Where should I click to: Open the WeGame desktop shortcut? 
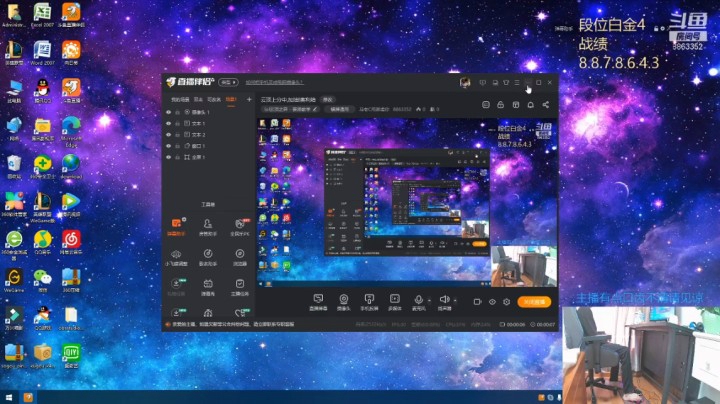[x=14, y=281]
